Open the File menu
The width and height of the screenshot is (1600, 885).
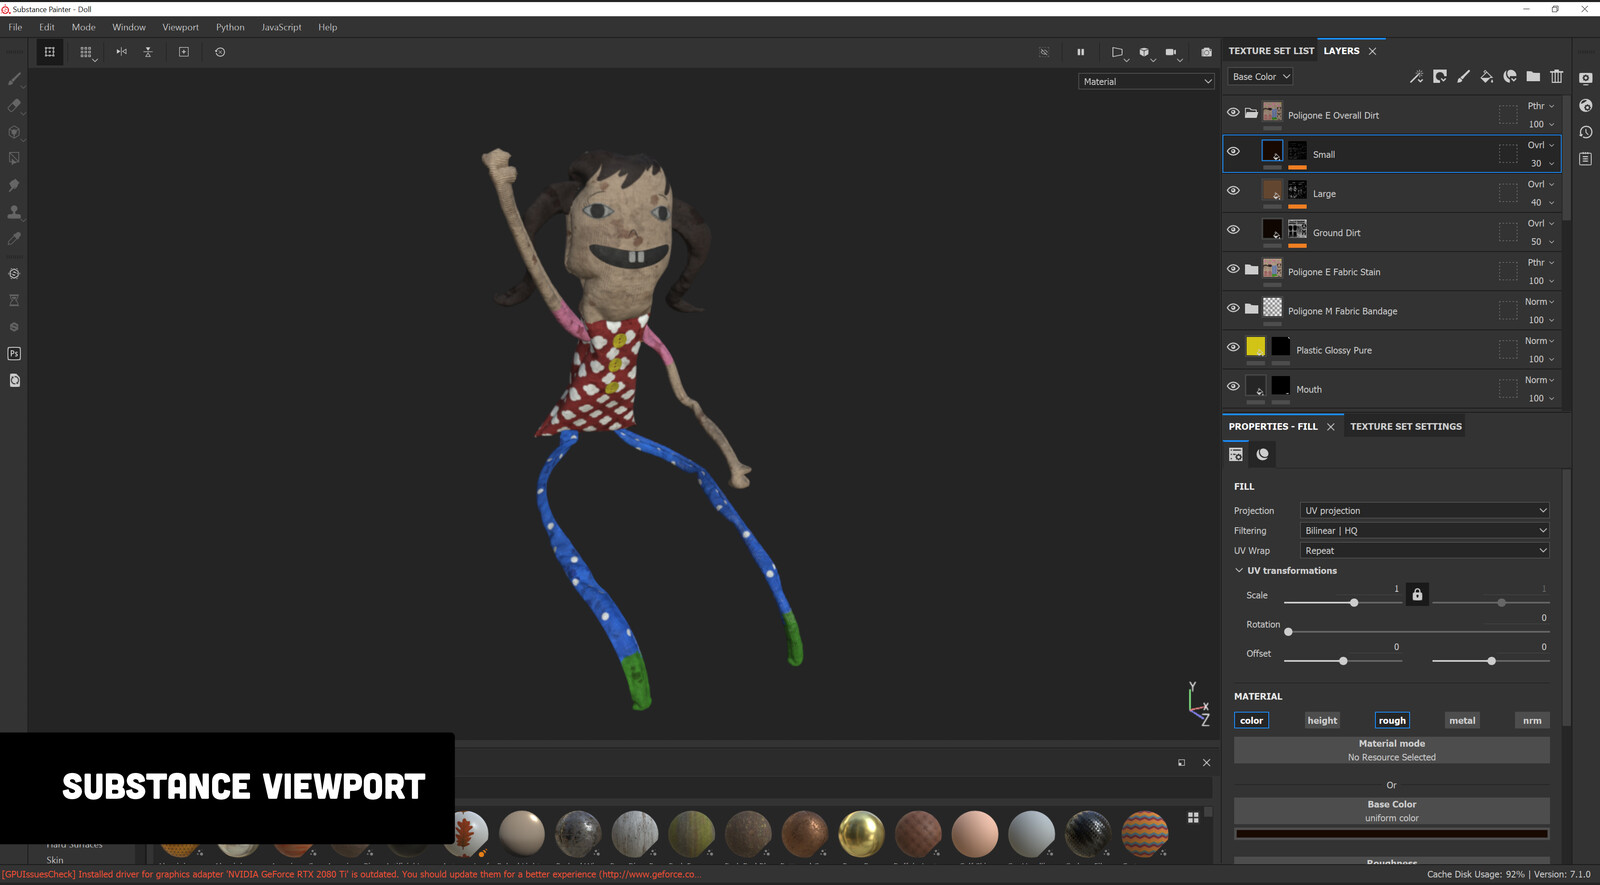pos(15,27)
